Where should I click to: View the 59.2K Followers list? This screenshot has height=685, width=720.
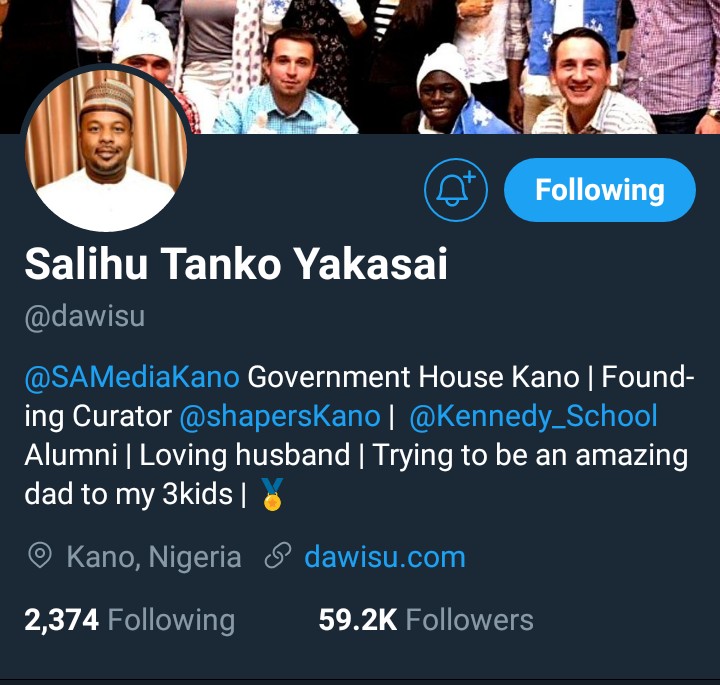pyautogui.click(x=426, y=620)
